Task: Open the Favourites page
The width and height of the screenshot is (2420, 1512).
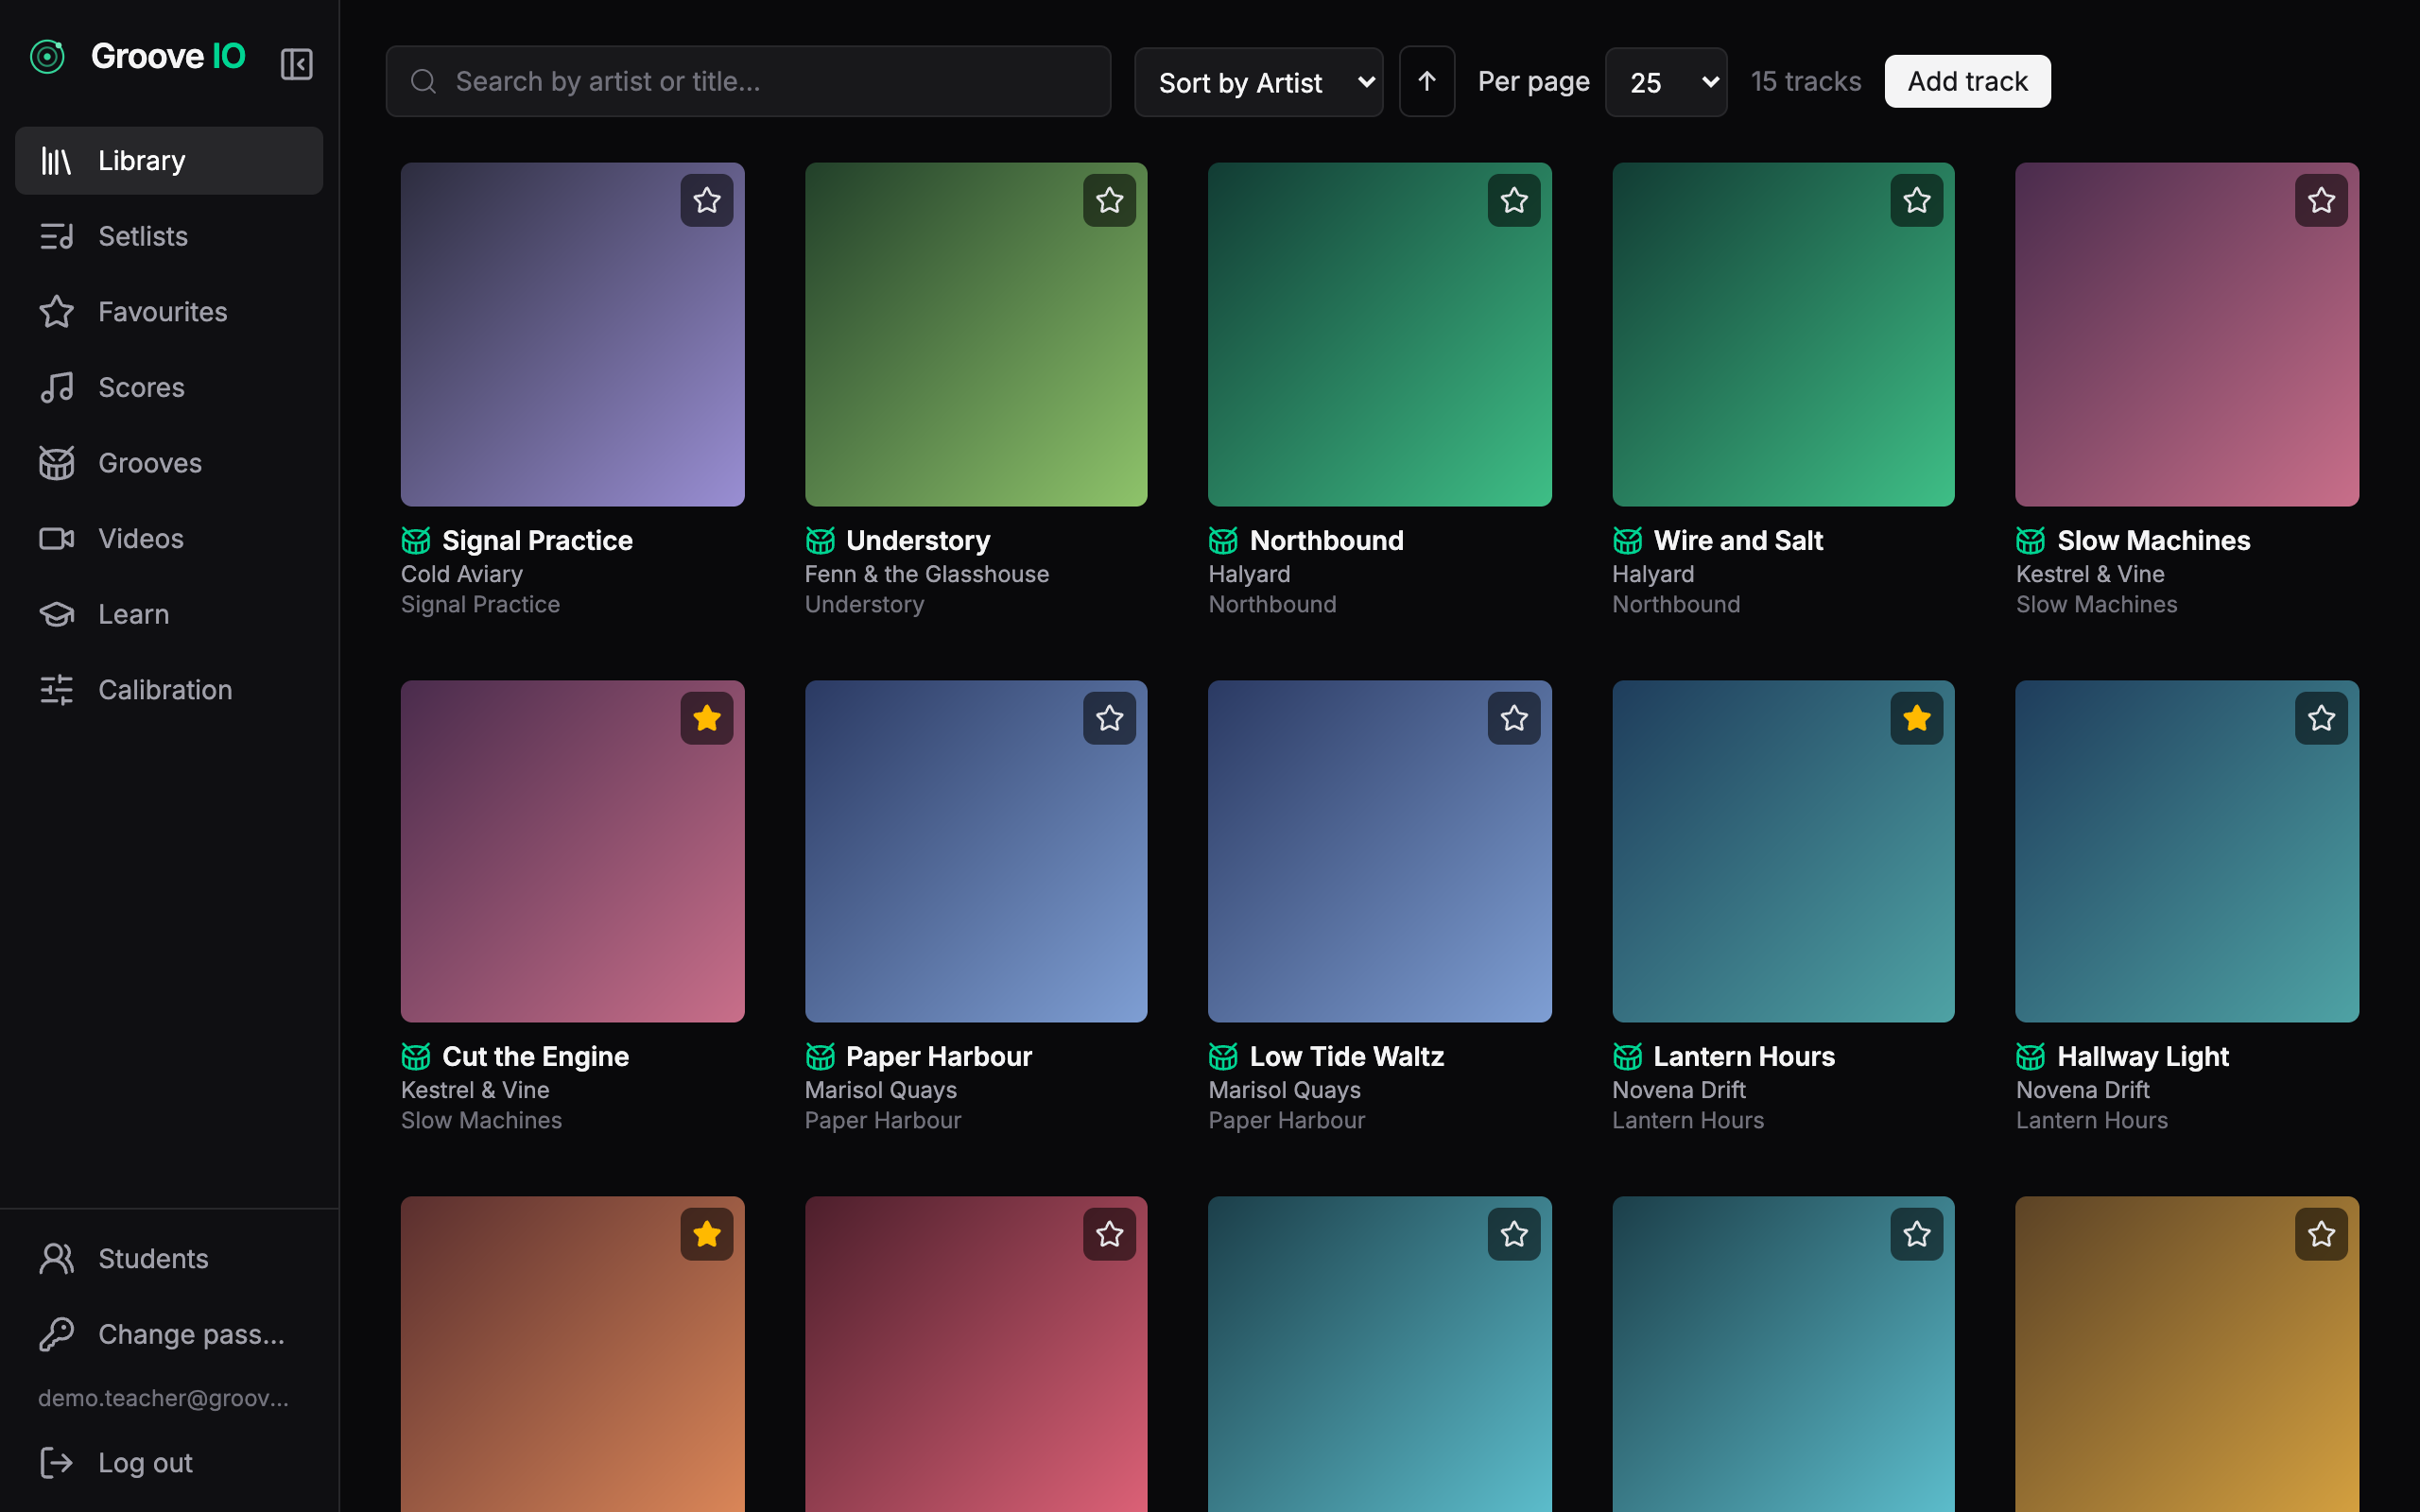Action: click(x=169, y=312)
